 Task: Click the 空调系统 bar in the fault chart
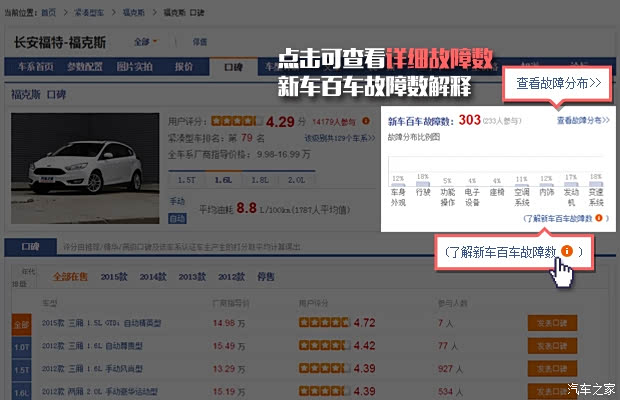[x=522, y=185]
